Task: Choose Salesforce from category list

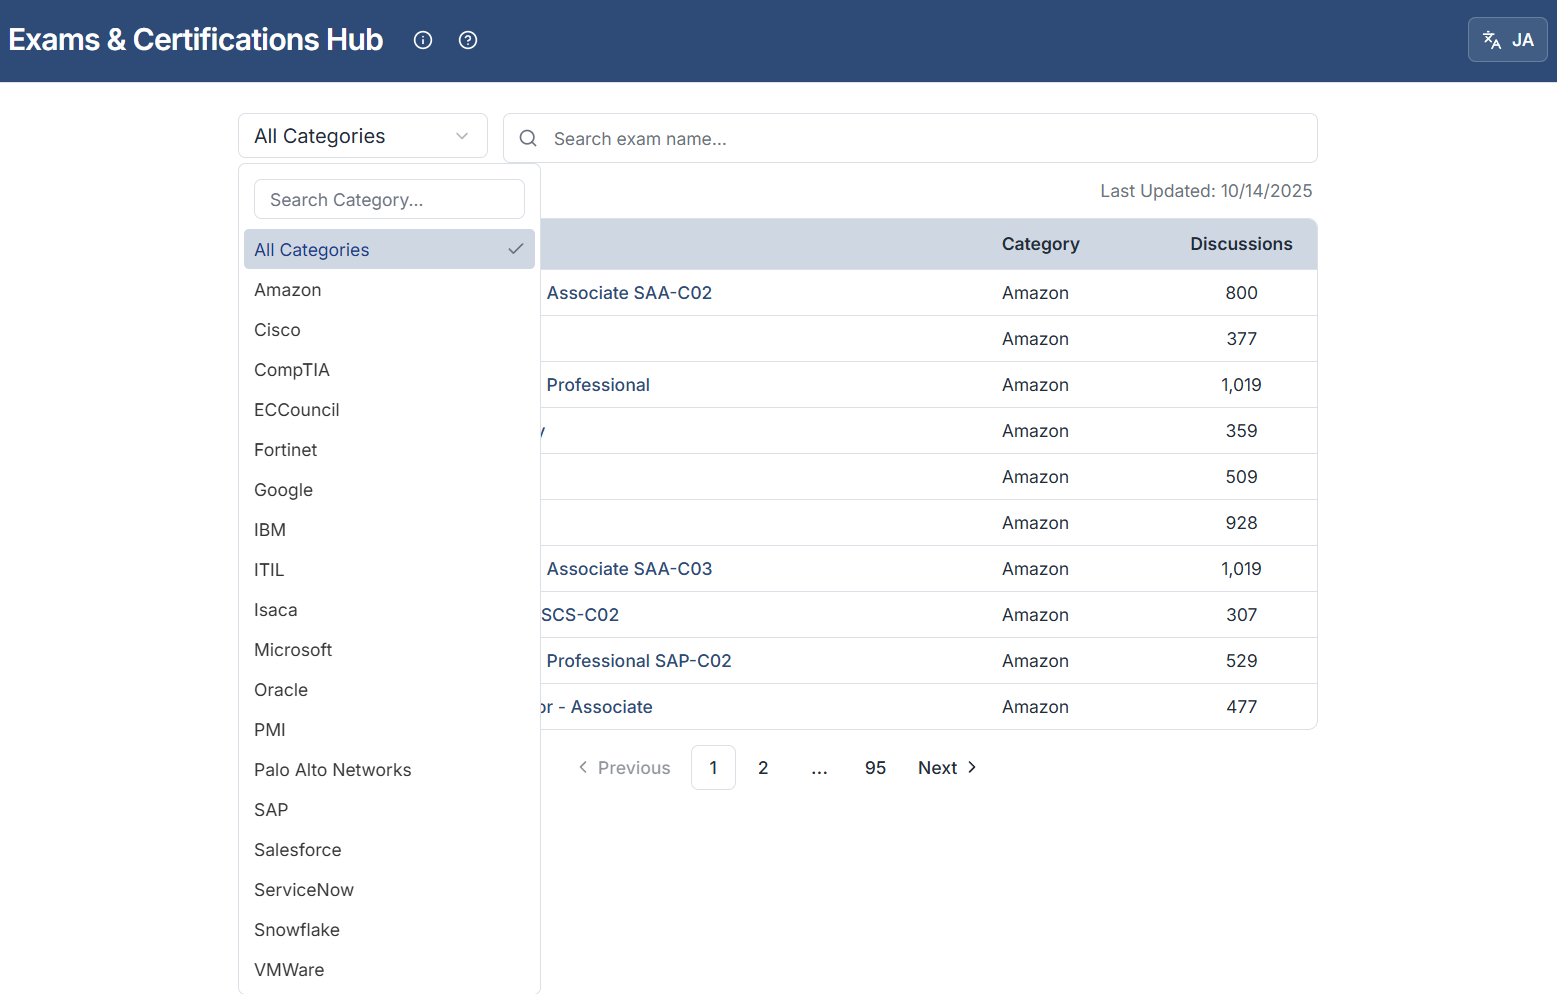Action: point(389,849)
